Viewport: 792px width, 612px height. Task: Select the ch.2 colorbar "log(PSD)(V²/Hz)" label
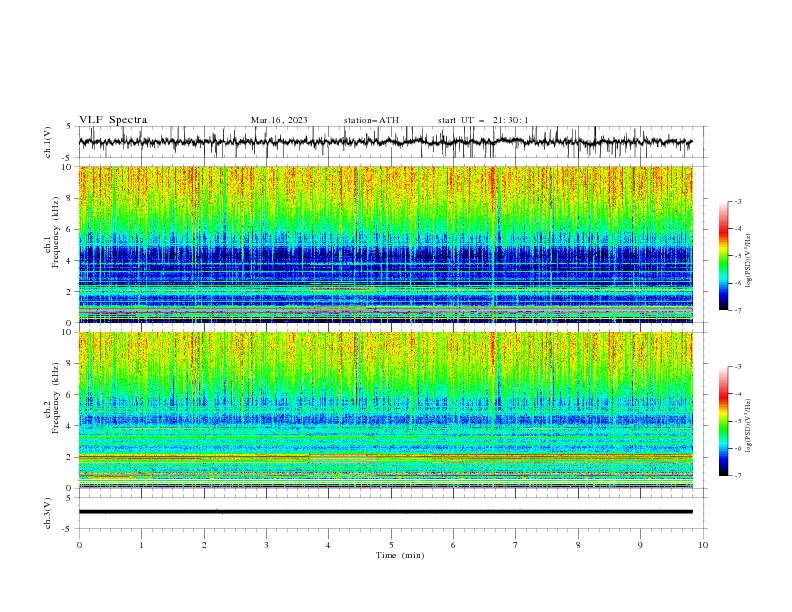tap(748, 425)
